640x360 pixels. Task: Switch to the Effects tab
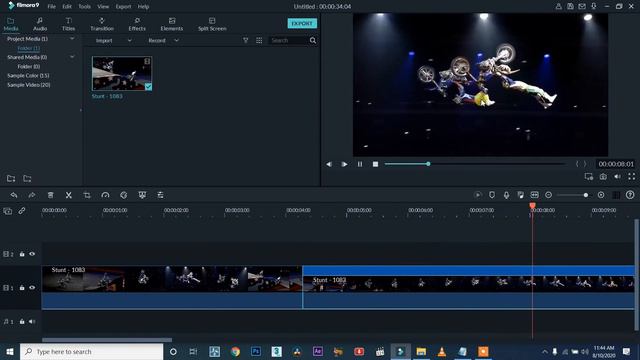coord(137,24)
